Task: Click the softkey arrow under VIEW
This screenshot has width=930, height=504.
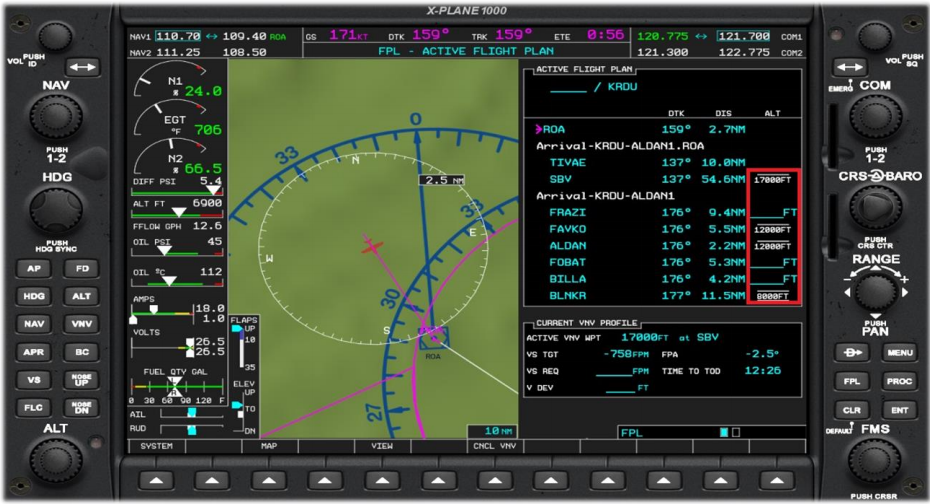Action: [381, 480]
